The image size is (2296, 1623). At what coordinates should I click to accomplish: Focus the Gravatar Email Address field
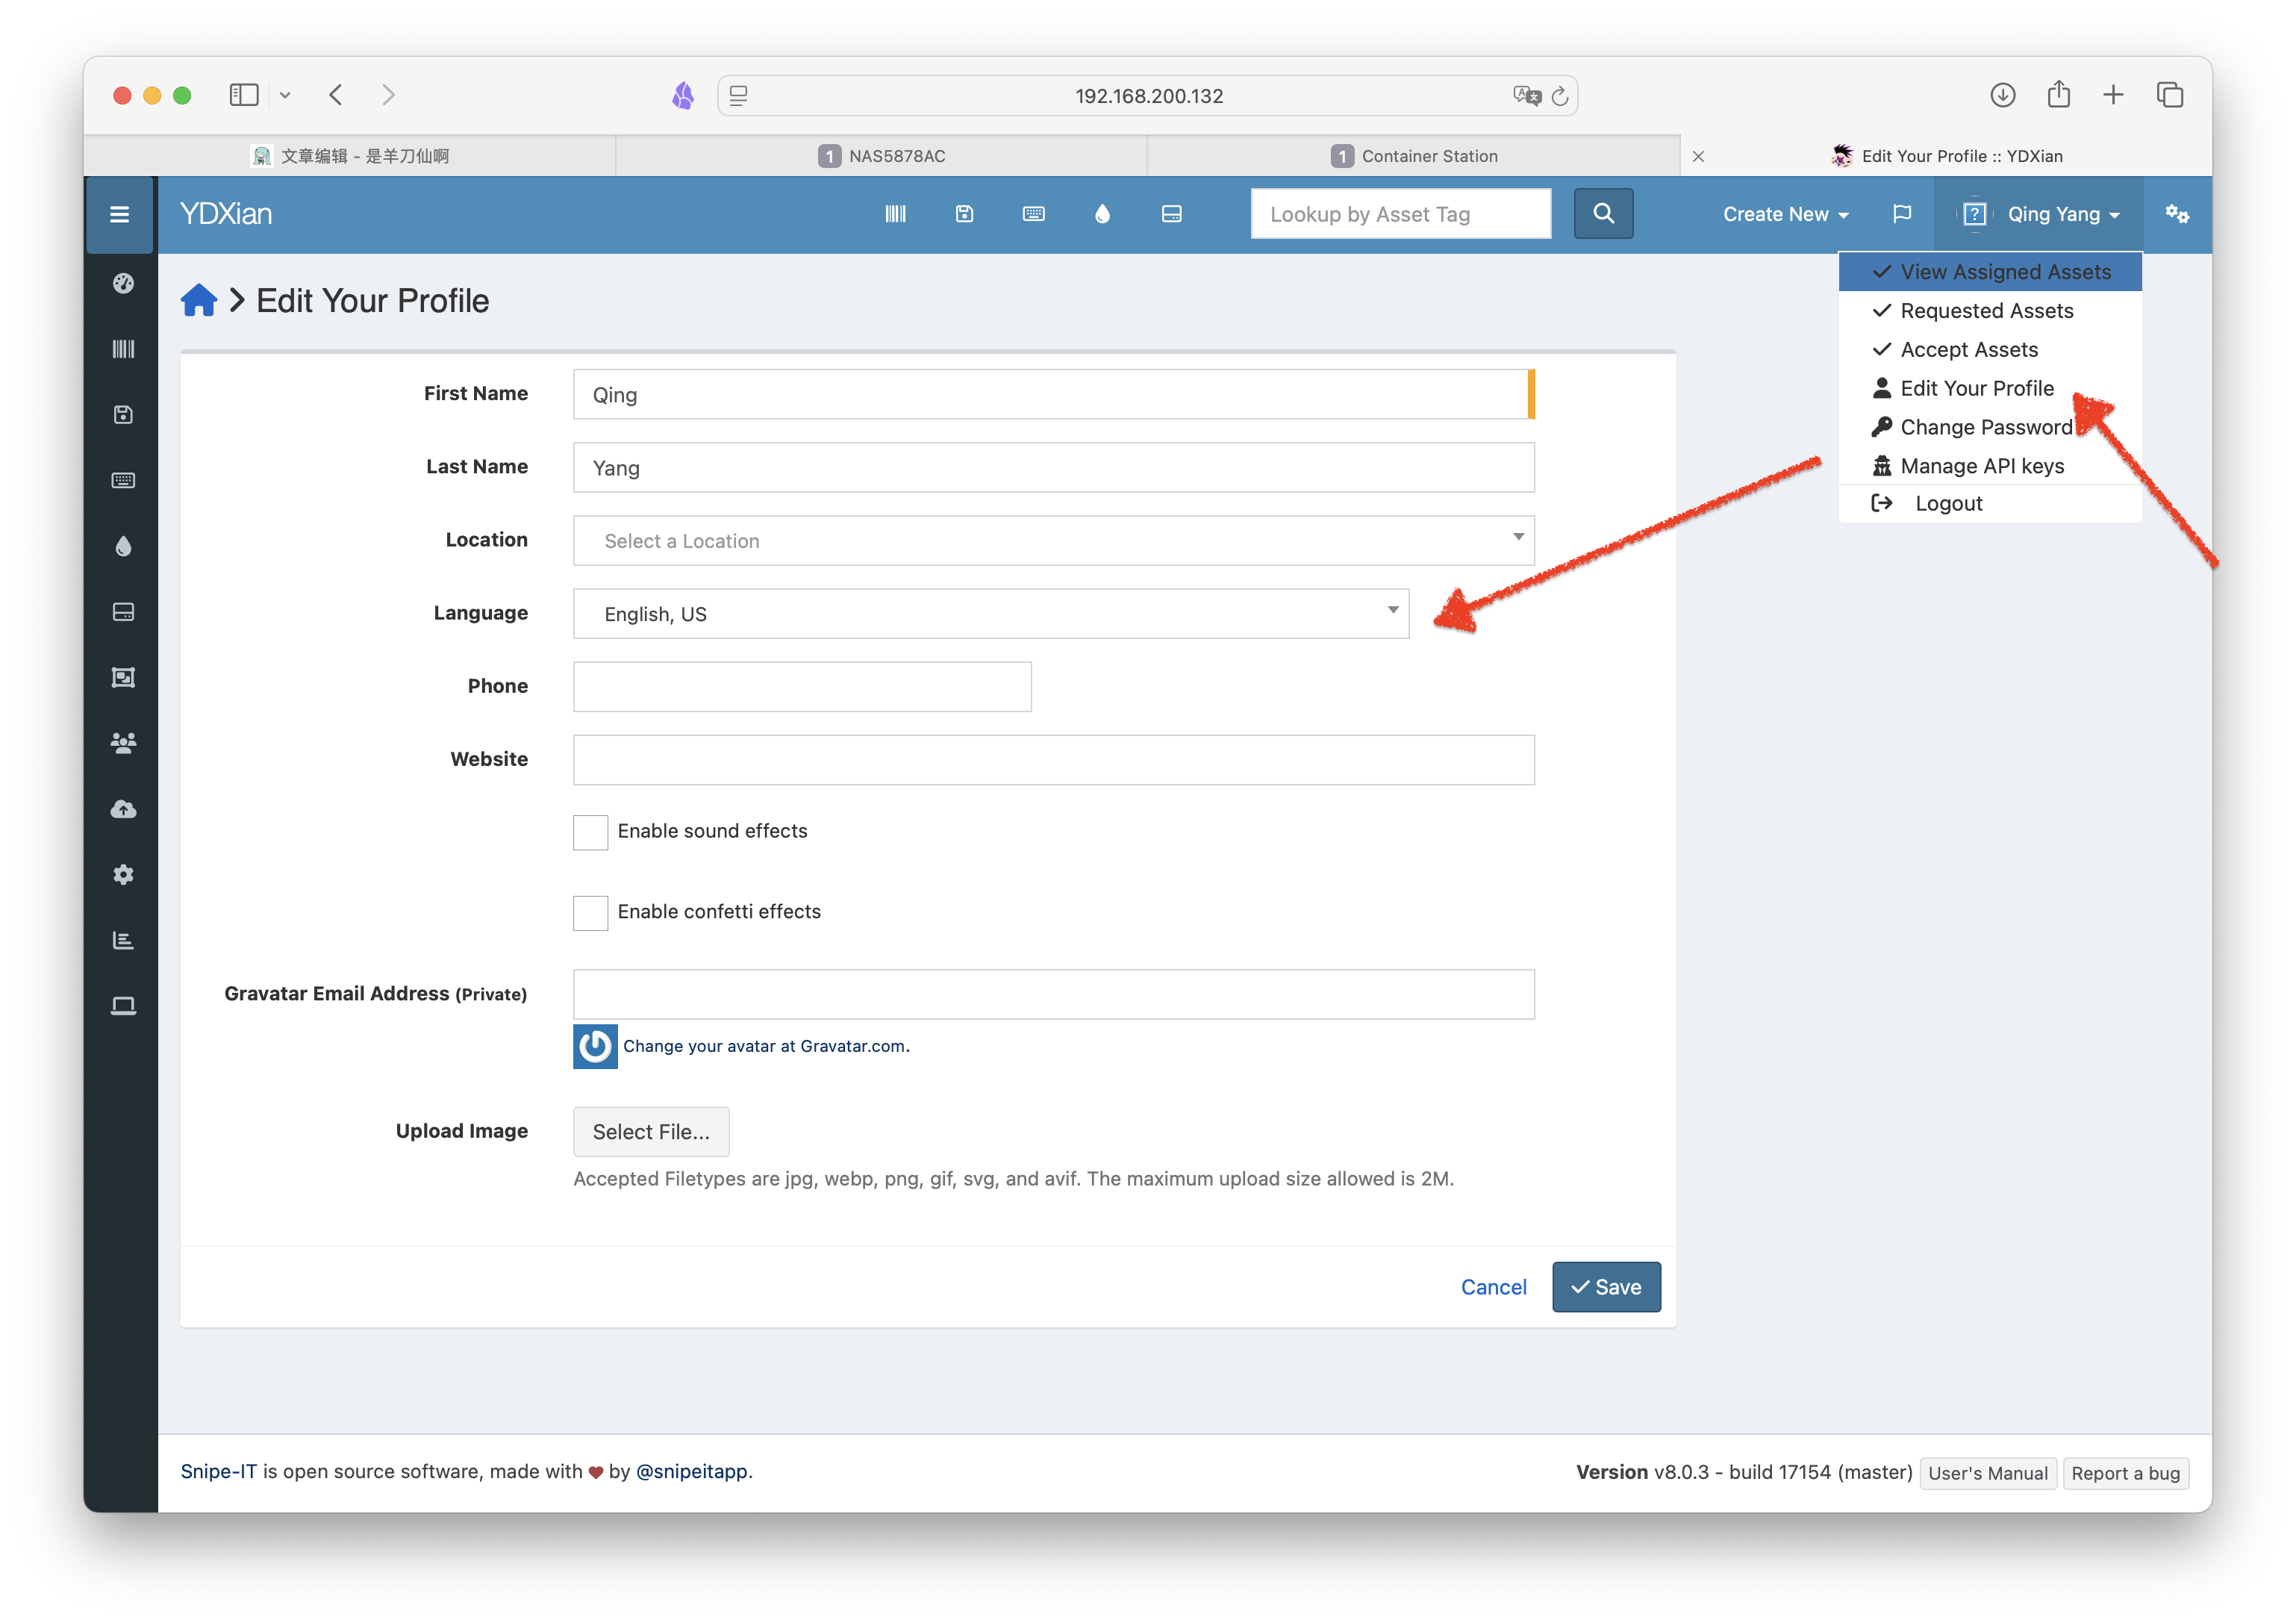click(x=1053, y=994)
